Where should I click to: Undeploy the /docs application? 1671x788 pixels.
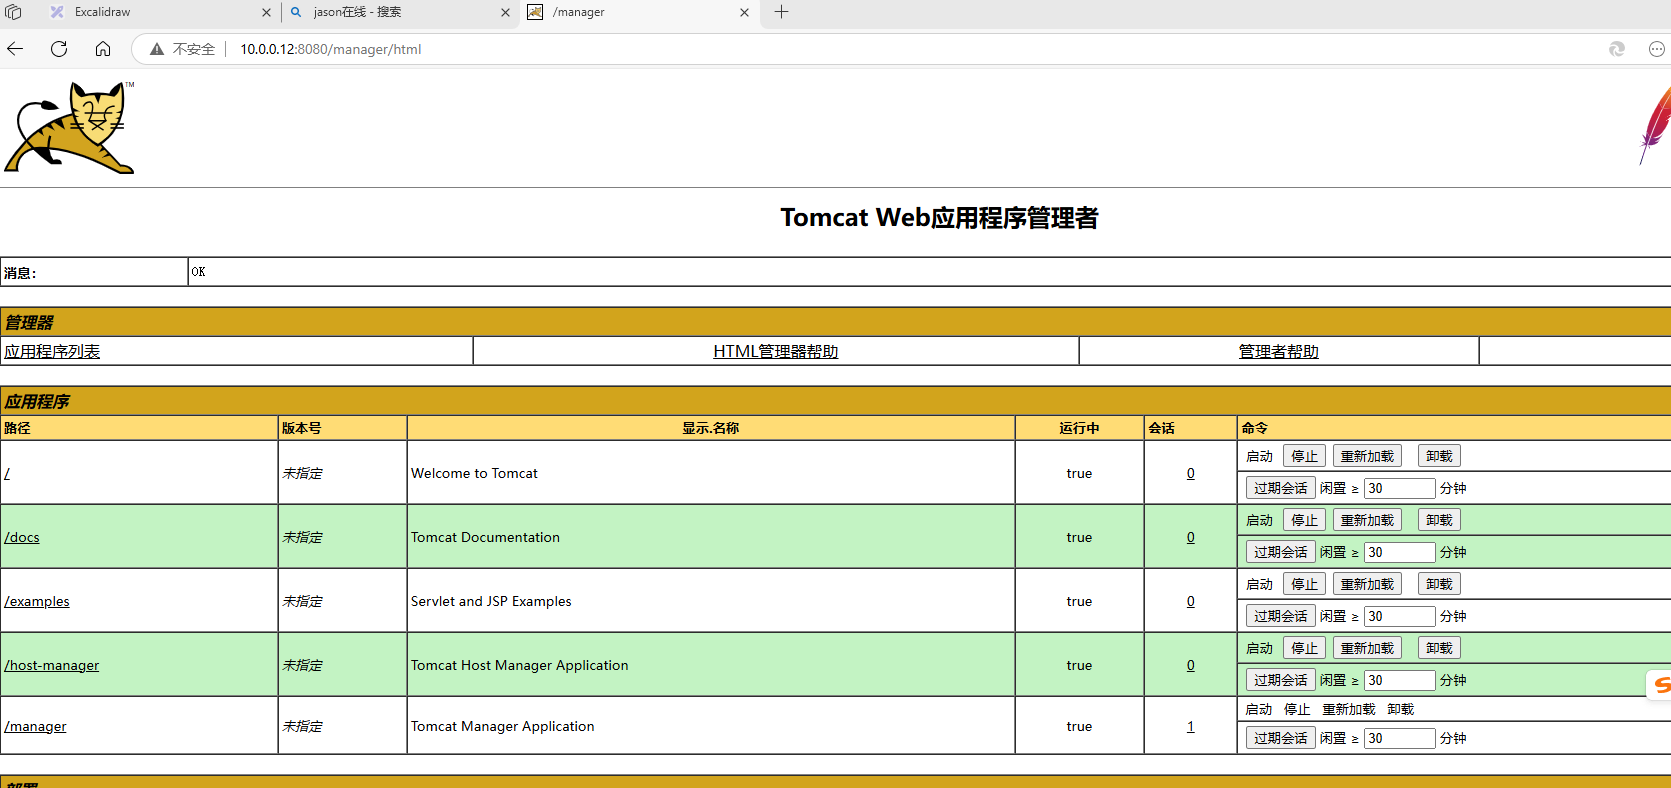(x=1439, y=520)
